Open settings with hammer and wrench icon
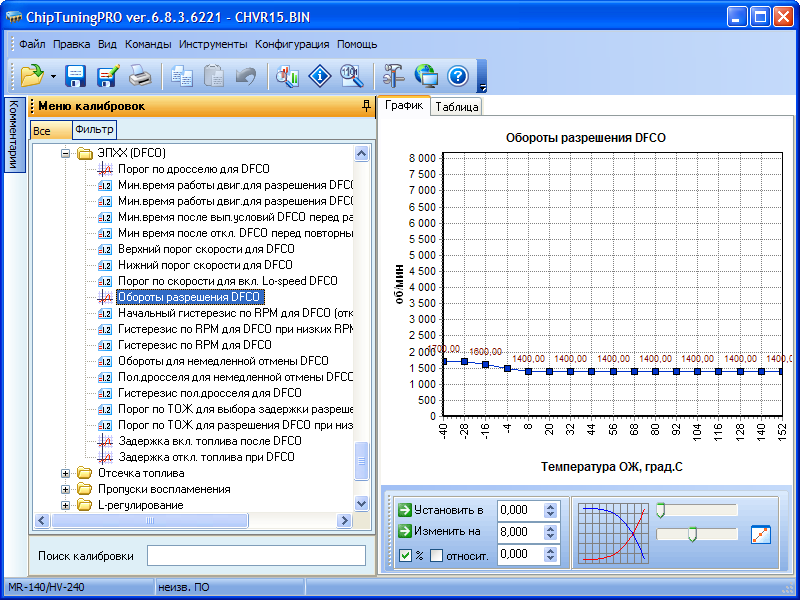This screenshot has height=600, width=800. (x=393, y=76)
